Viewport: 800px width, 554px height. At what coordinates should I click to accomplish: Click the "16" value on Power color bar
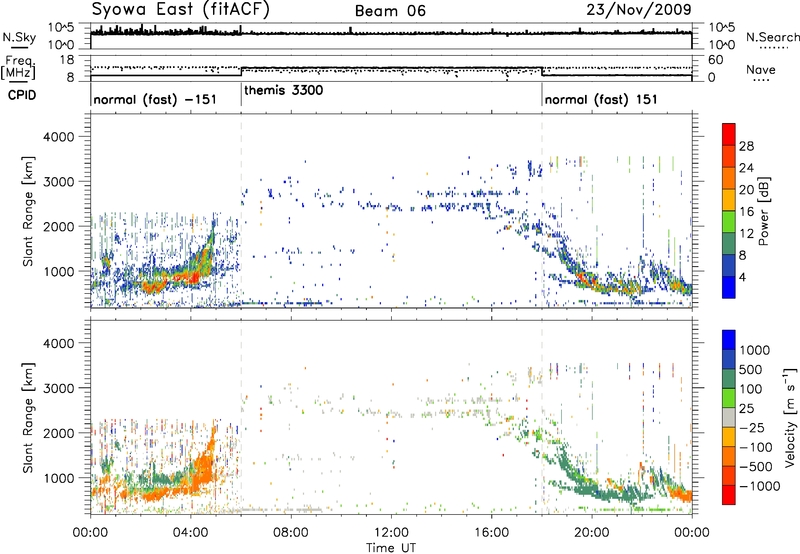tap(746, 212)
